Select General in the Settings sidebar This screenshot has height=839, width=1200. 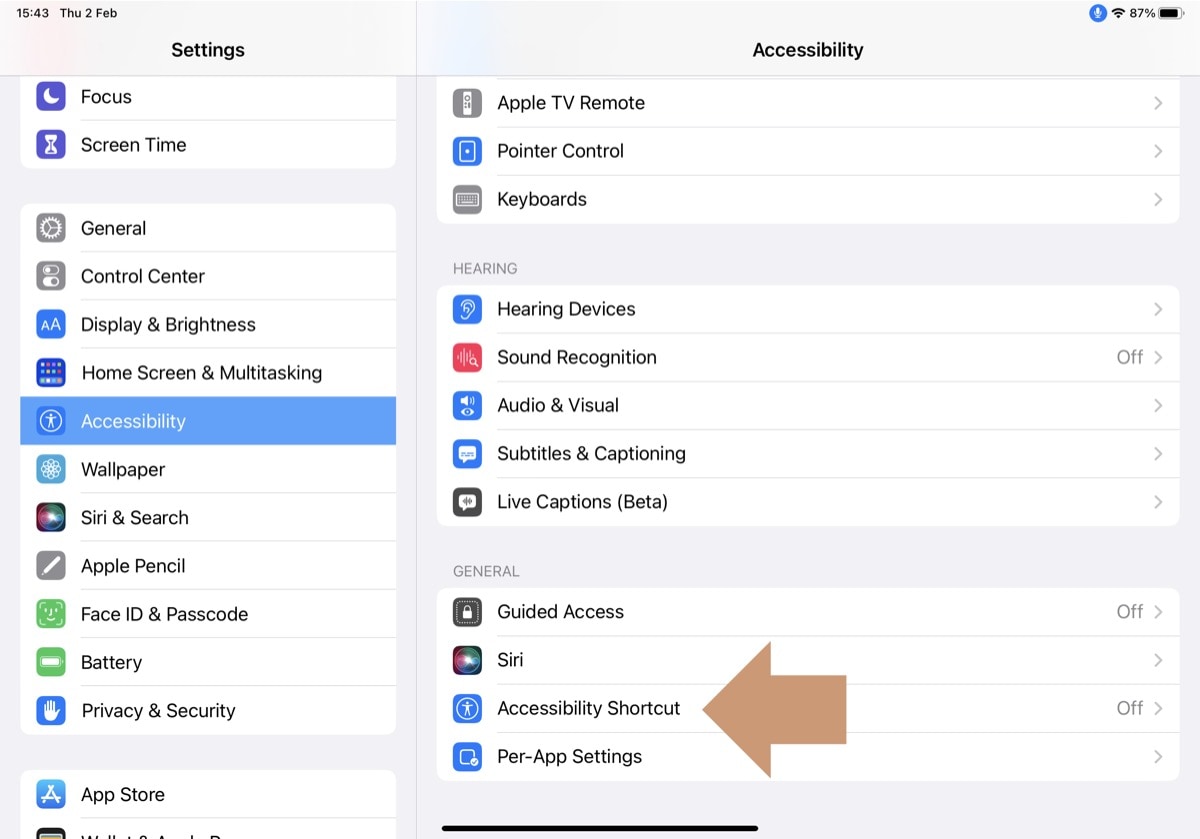tap(208, 228)
